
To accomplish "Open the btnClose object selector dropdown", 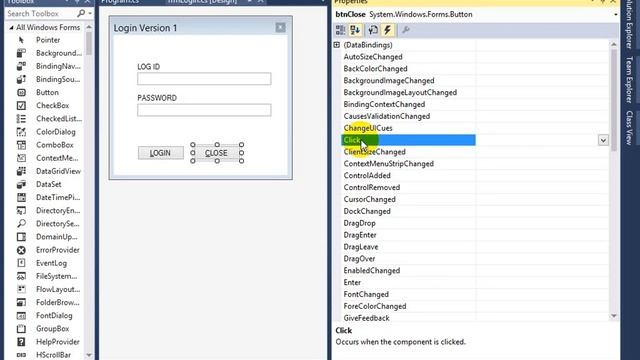I will tap(615, 15).
